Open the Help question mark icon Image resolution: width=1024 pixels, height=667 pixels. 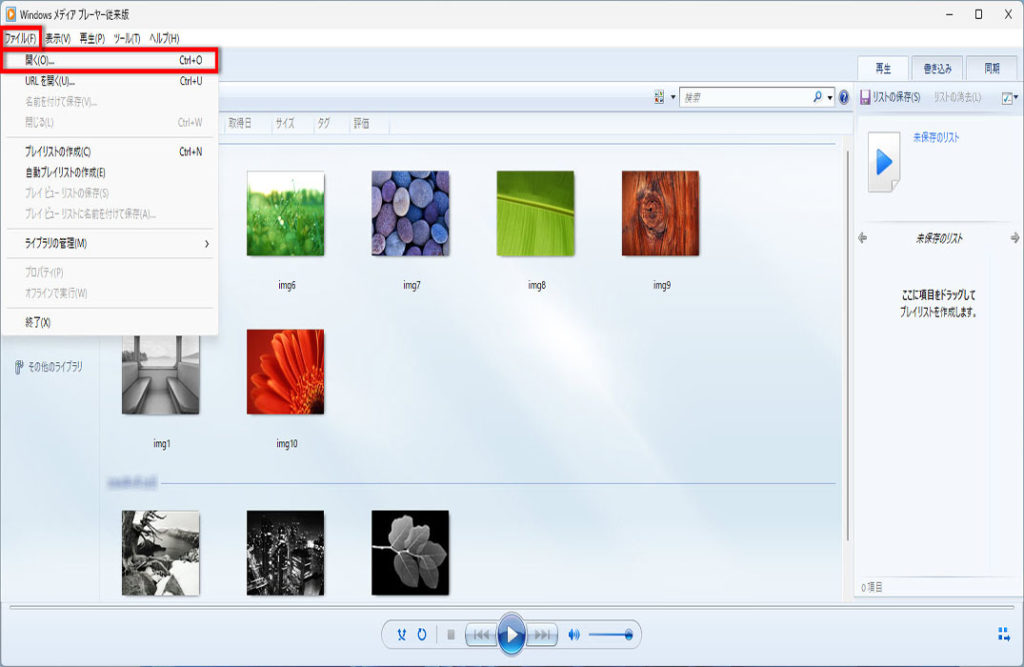(x=844, y=98)
